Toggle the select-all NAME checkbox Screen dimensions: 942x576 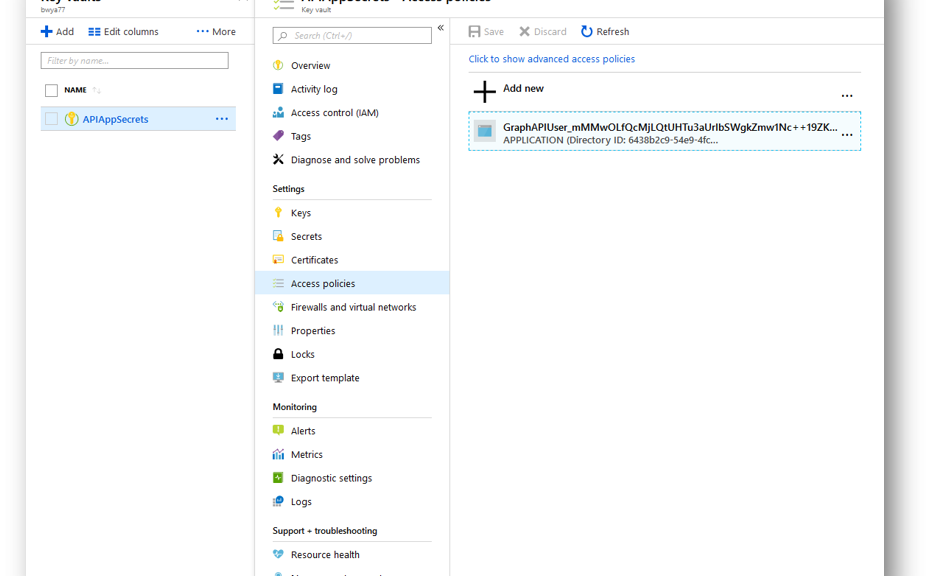(51, 90)
